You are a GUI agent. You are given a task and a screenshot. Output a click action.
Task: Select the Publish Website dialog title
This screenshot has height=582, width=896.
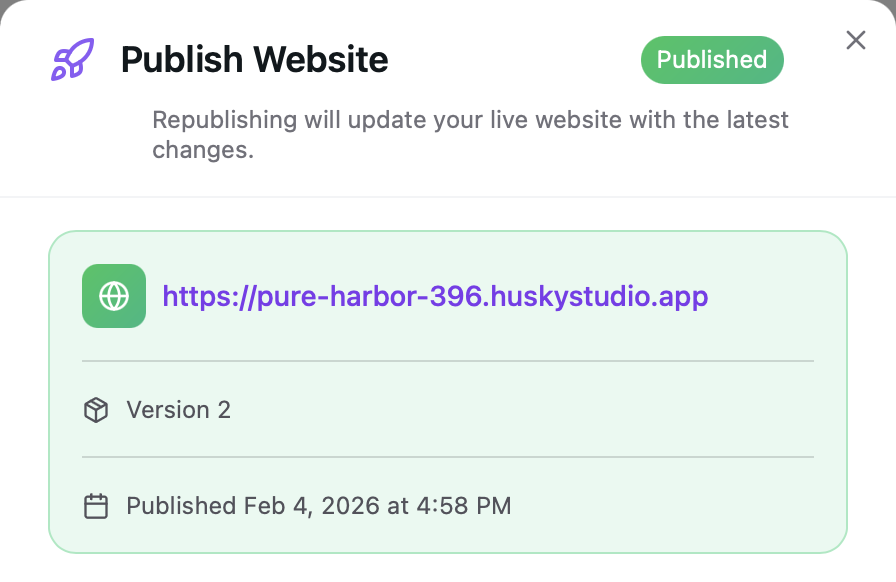(x=254, y=60)
